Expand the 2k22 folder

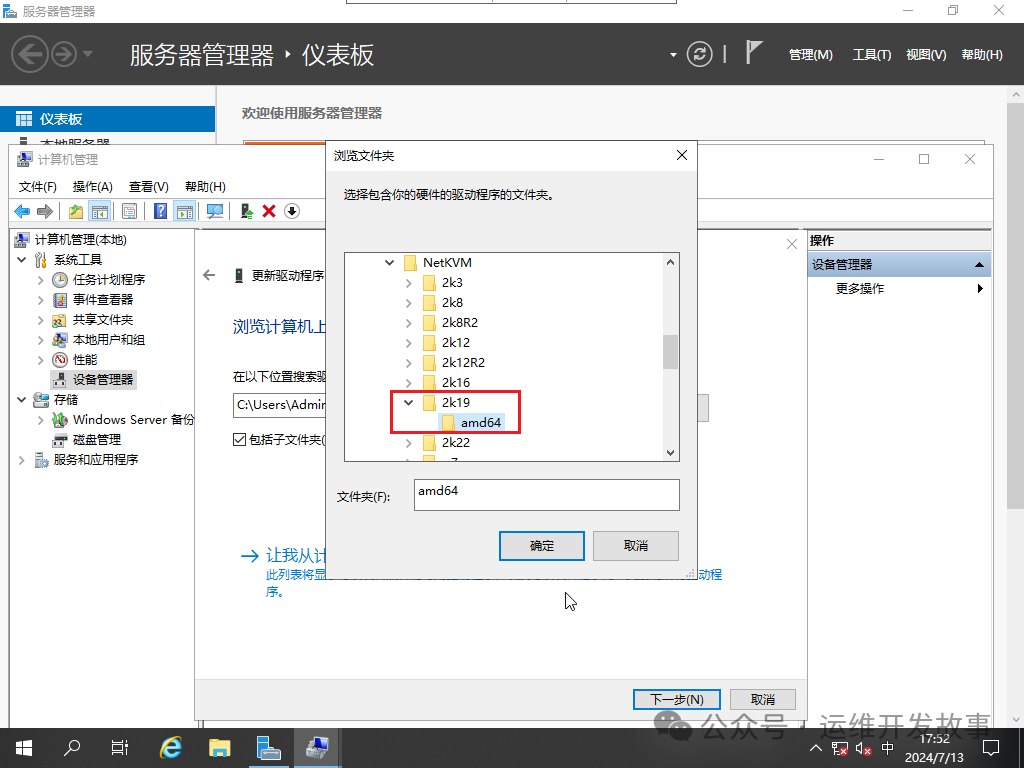click(407, 442)
